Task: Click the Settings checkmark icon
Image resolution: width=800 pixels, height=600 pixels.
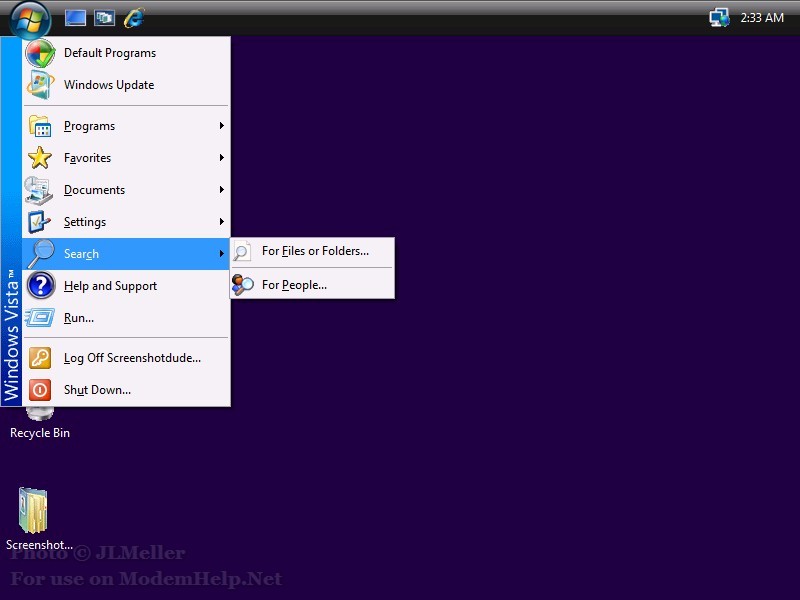Action: (39, 222)
